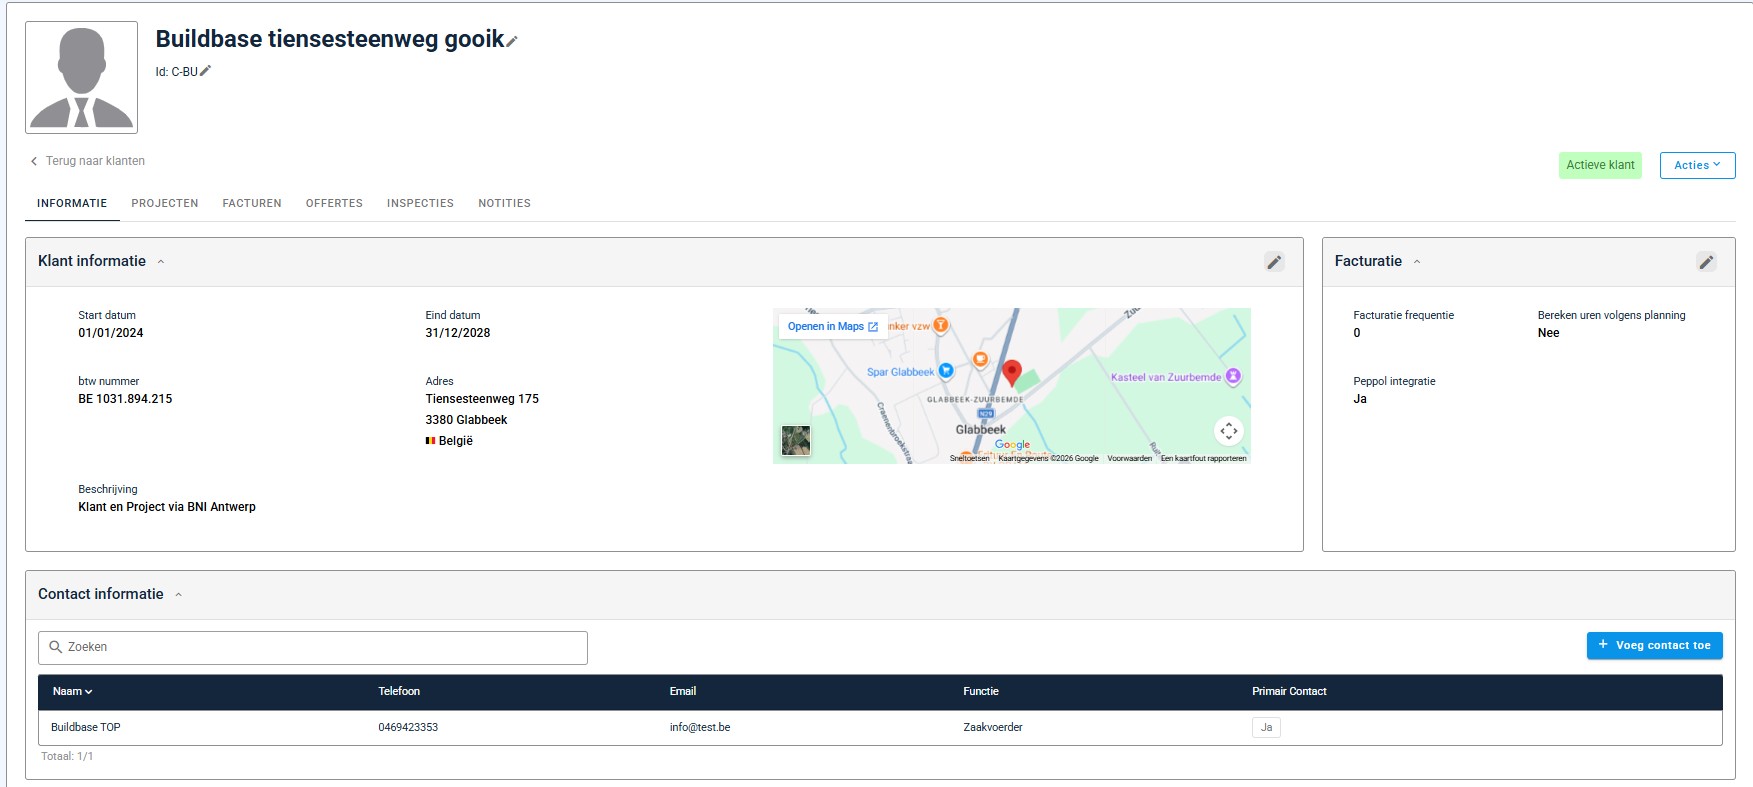1753x787 pixels.
Task: Edit Klant informatie with pencil button
Action: pyautogui.click(x=1274, y=262)
